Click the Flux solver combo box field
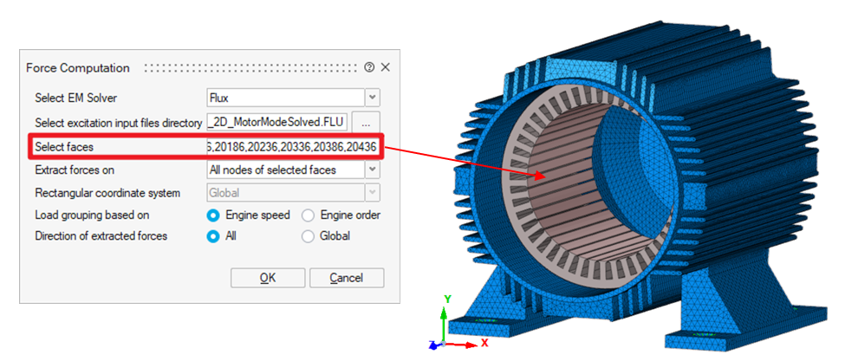This screenshot has width=847, height=364. (286, 98)
